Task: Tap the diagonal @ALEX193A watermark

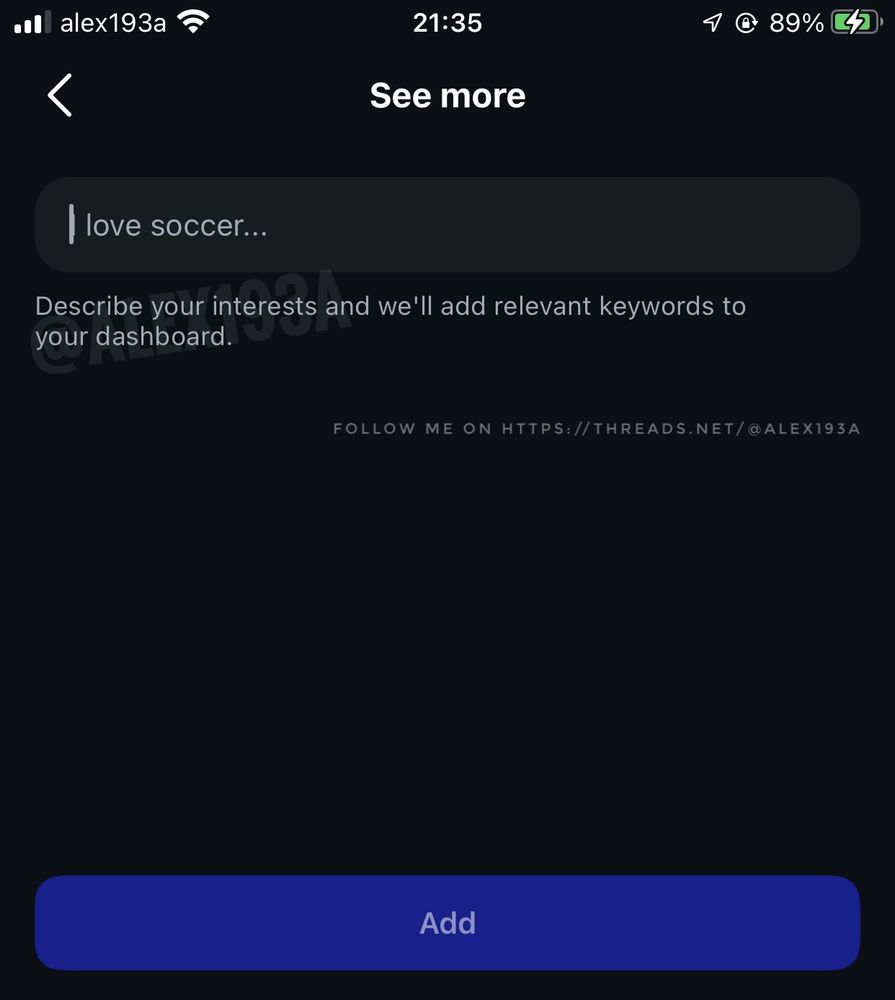Action: pyautogui.click(x=190, y=322)
